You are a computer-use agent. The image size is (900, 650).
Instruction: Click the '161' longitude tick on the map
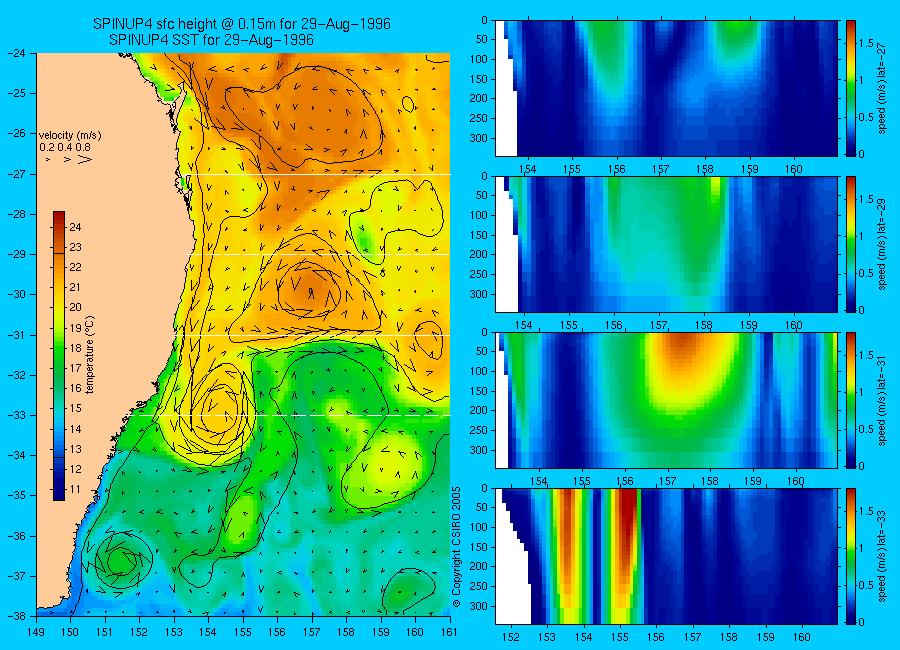point(449,632)
